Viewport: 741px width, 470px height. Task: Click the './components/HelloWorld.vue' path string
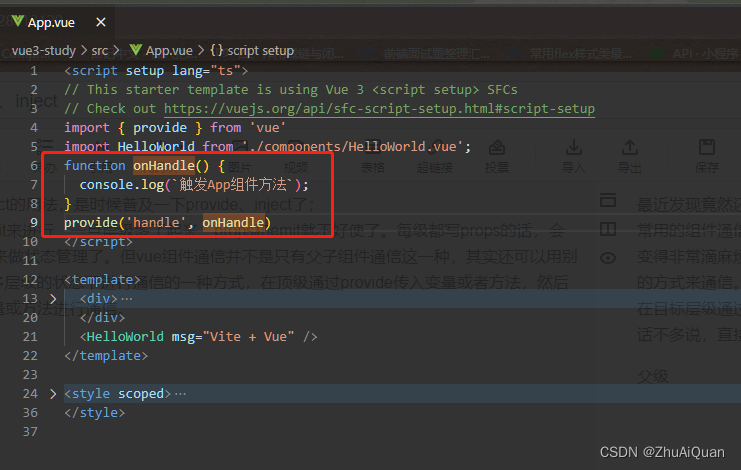pyautogui.click(x=353, y=146)
